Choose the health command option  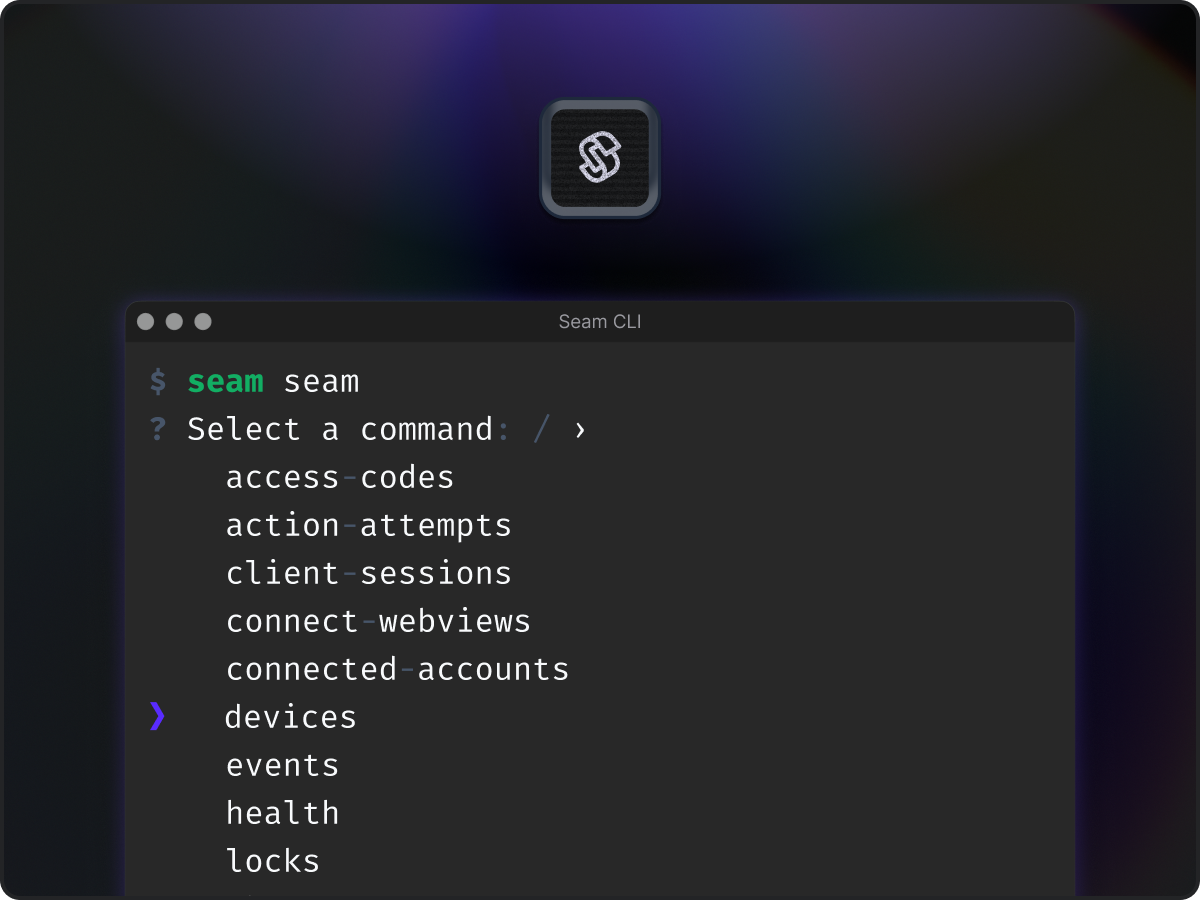(x=283, y=813)
